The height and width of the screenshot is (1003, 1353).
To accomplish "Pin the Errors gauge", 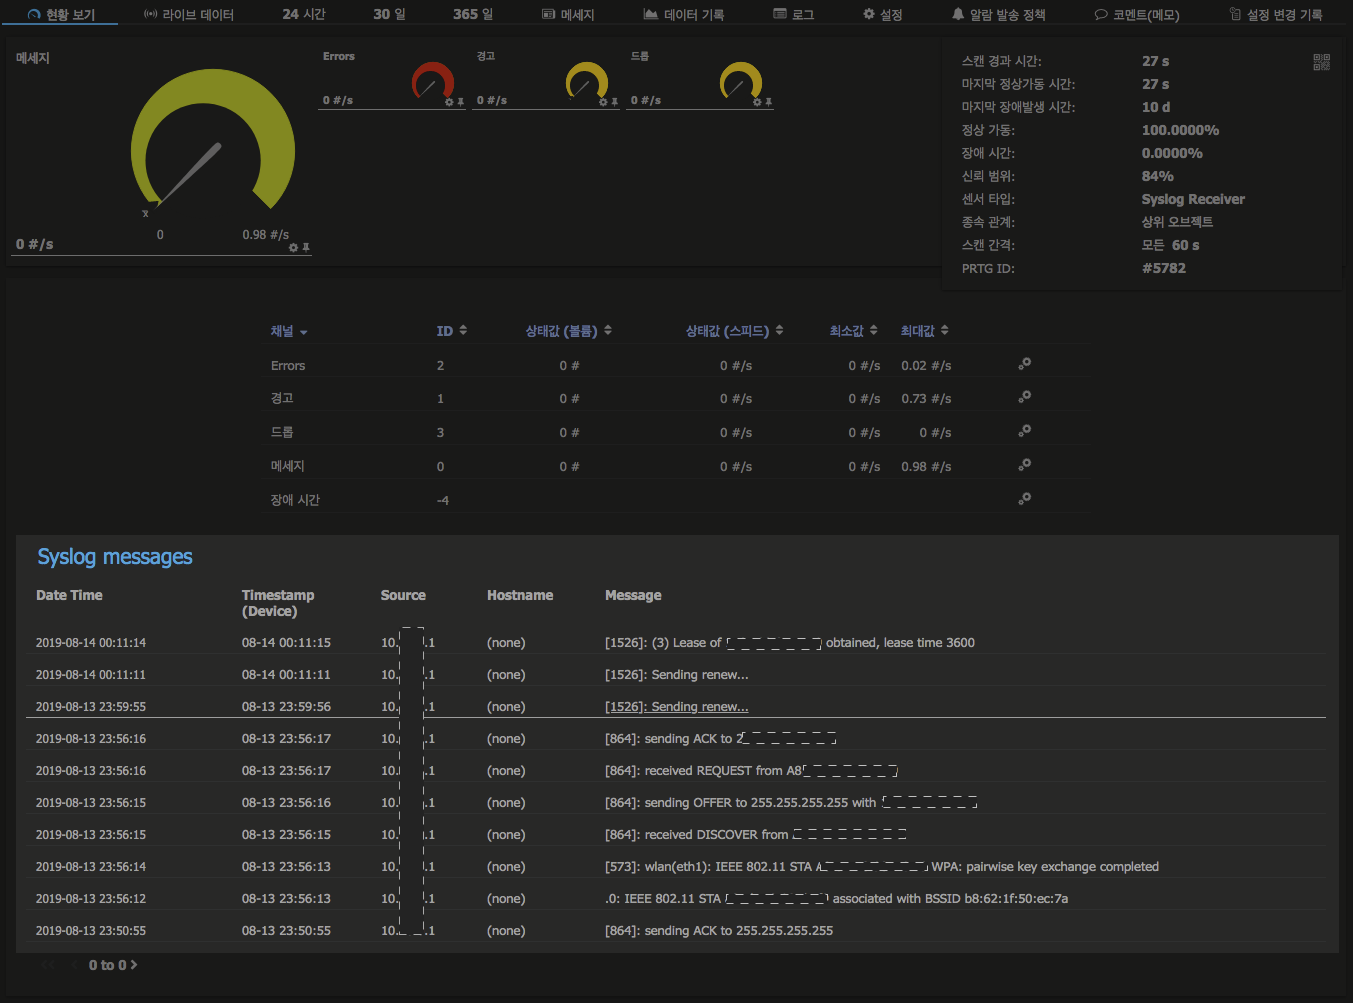I will [x=461, y=102].
